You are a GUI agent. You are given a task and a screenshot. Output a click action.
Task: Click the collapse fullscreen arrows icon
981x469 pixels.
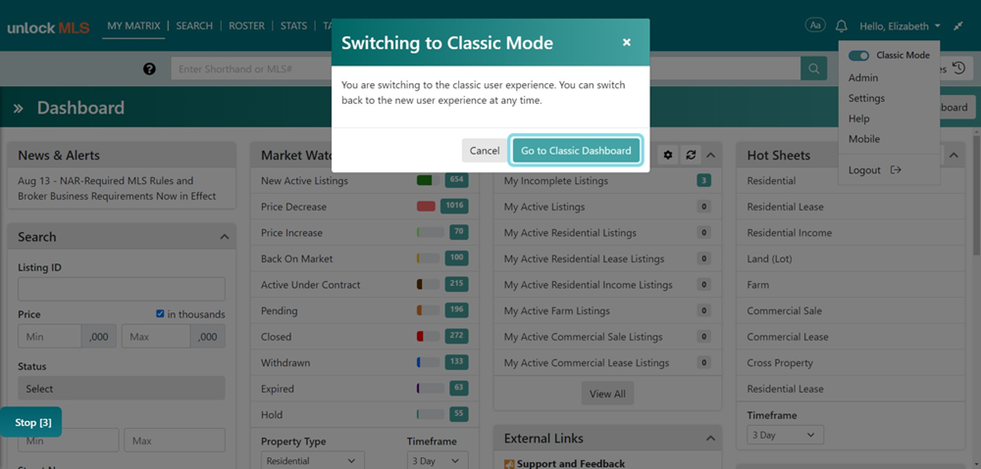click(958, 26)
